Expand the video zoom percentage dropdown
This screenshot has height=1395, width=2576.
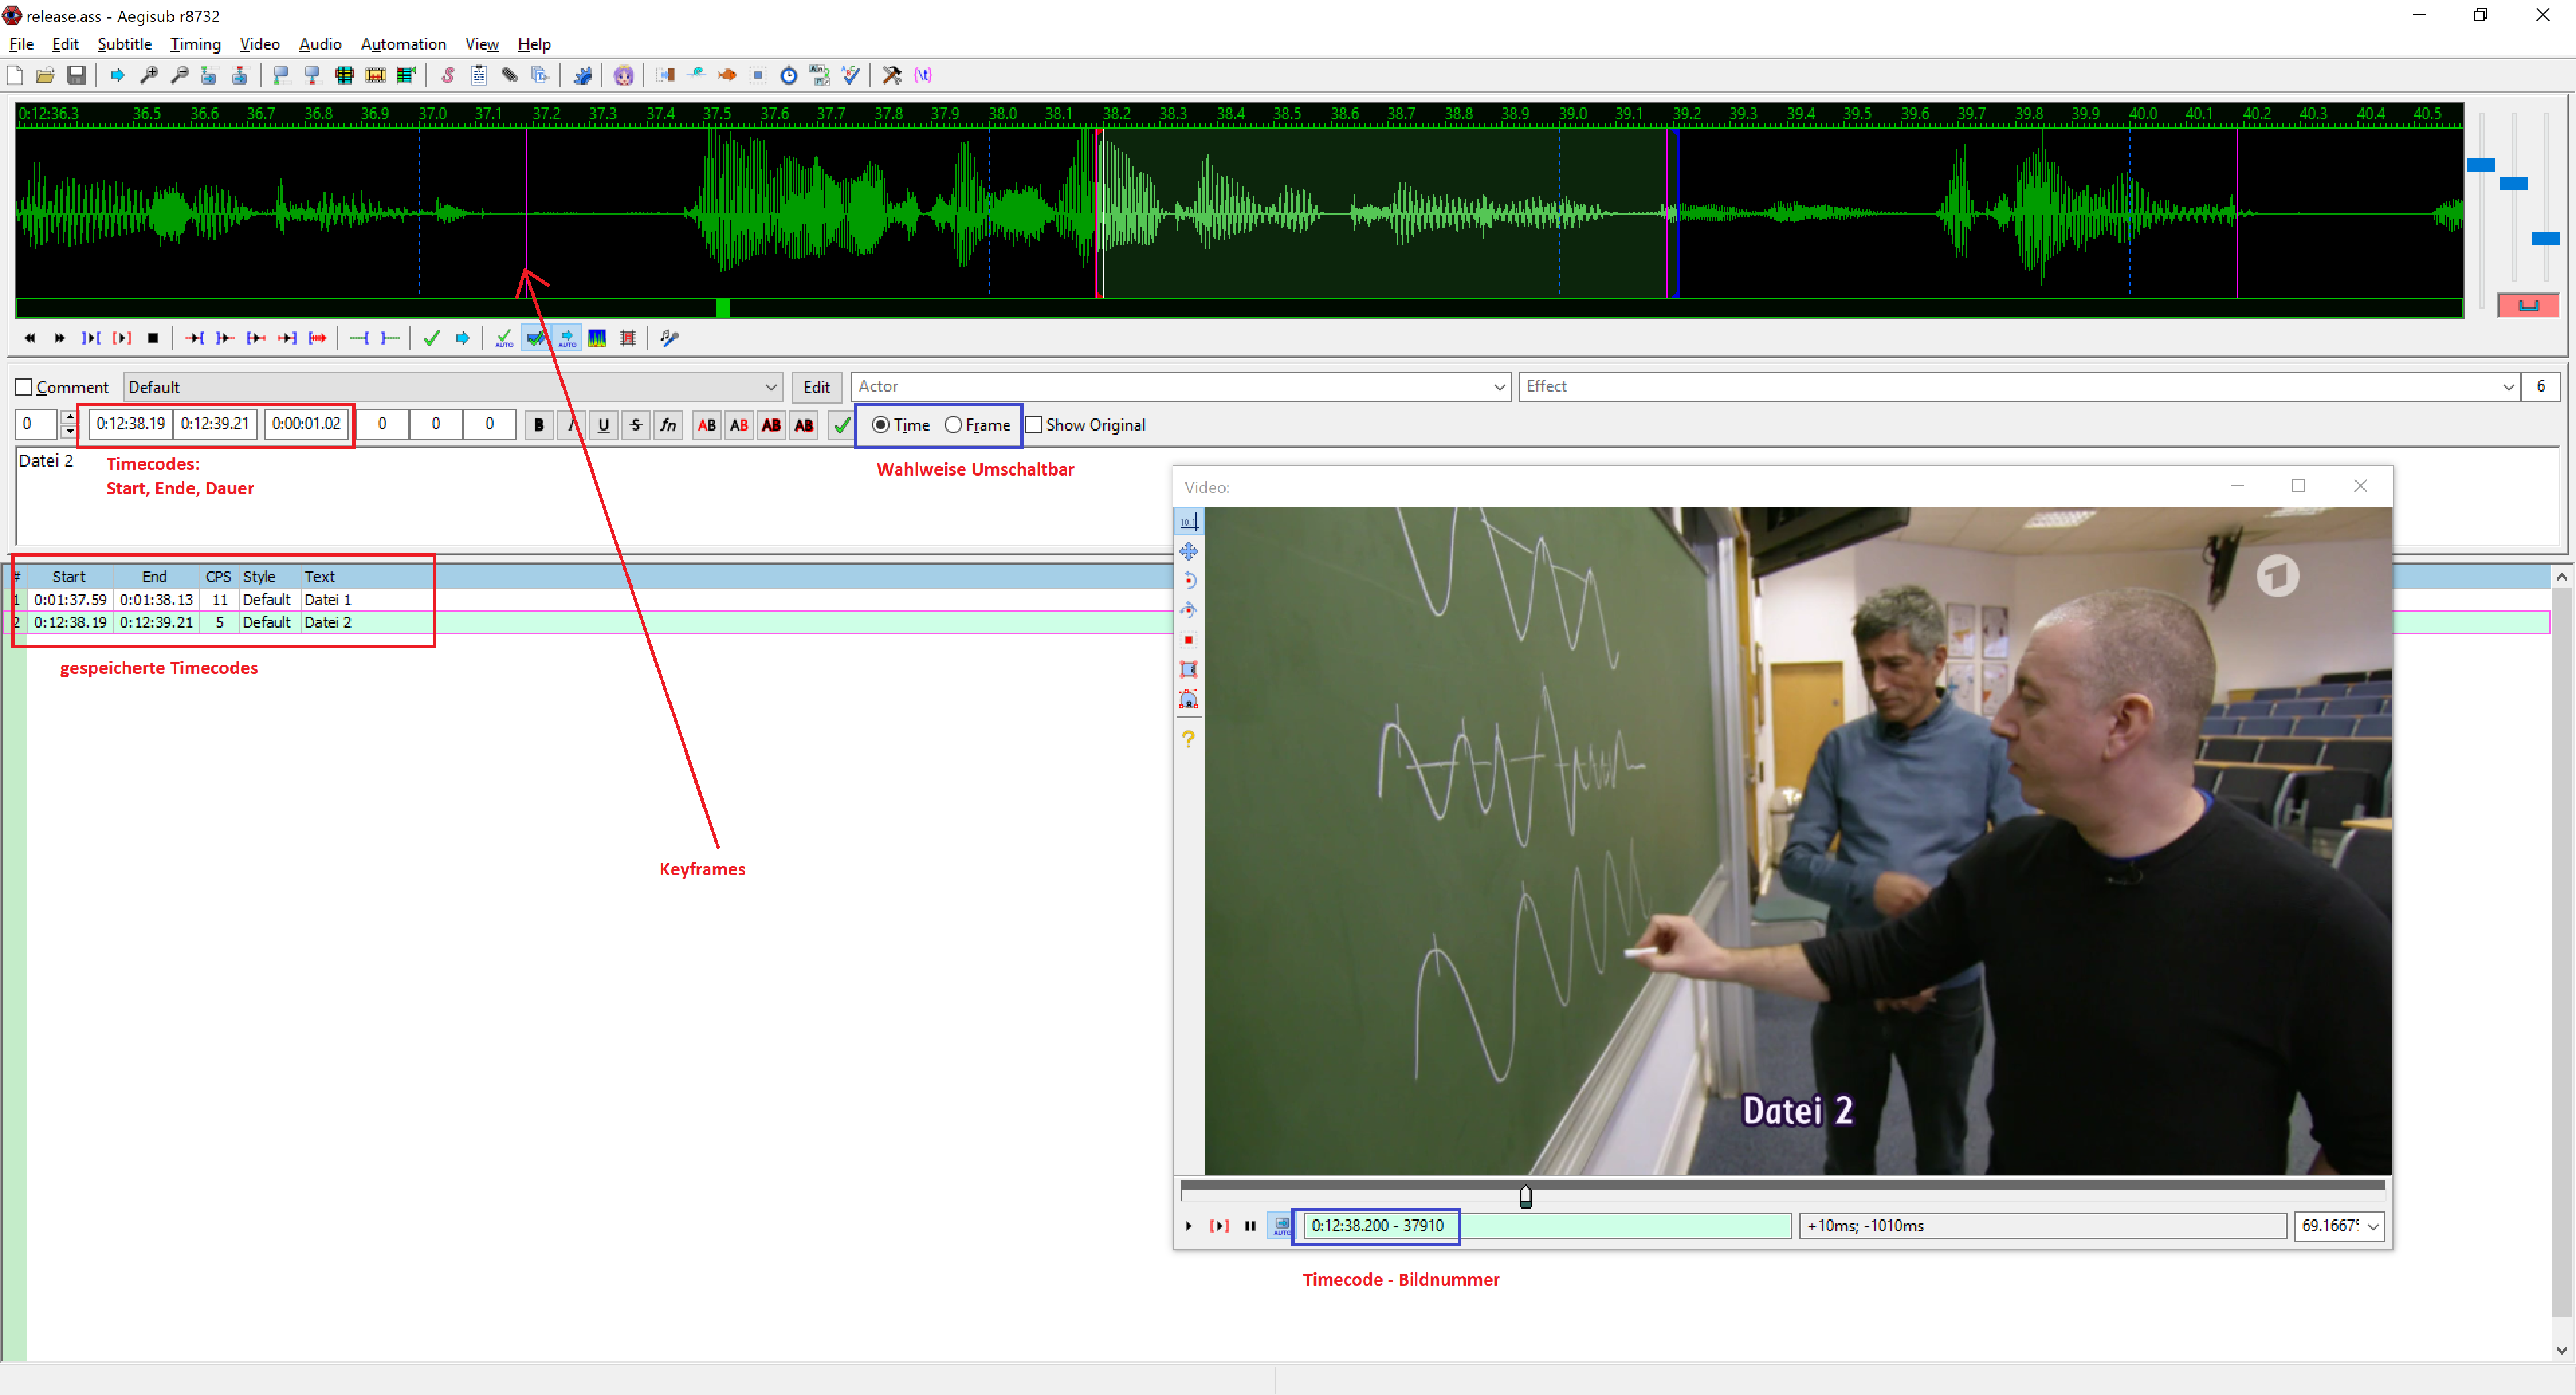pyautogui.click(x=2373, y=1226)
